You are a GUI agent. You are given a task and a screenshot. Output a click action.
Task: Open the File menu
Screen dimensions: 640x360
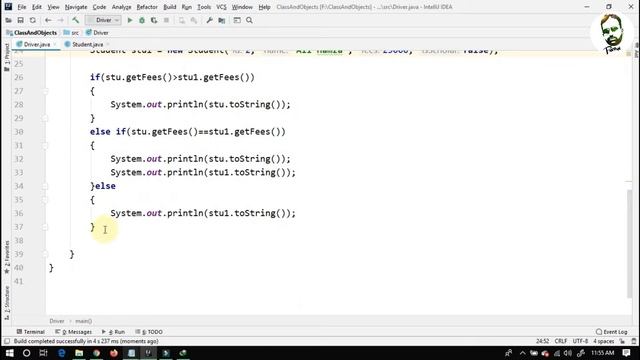pos(22,7)
